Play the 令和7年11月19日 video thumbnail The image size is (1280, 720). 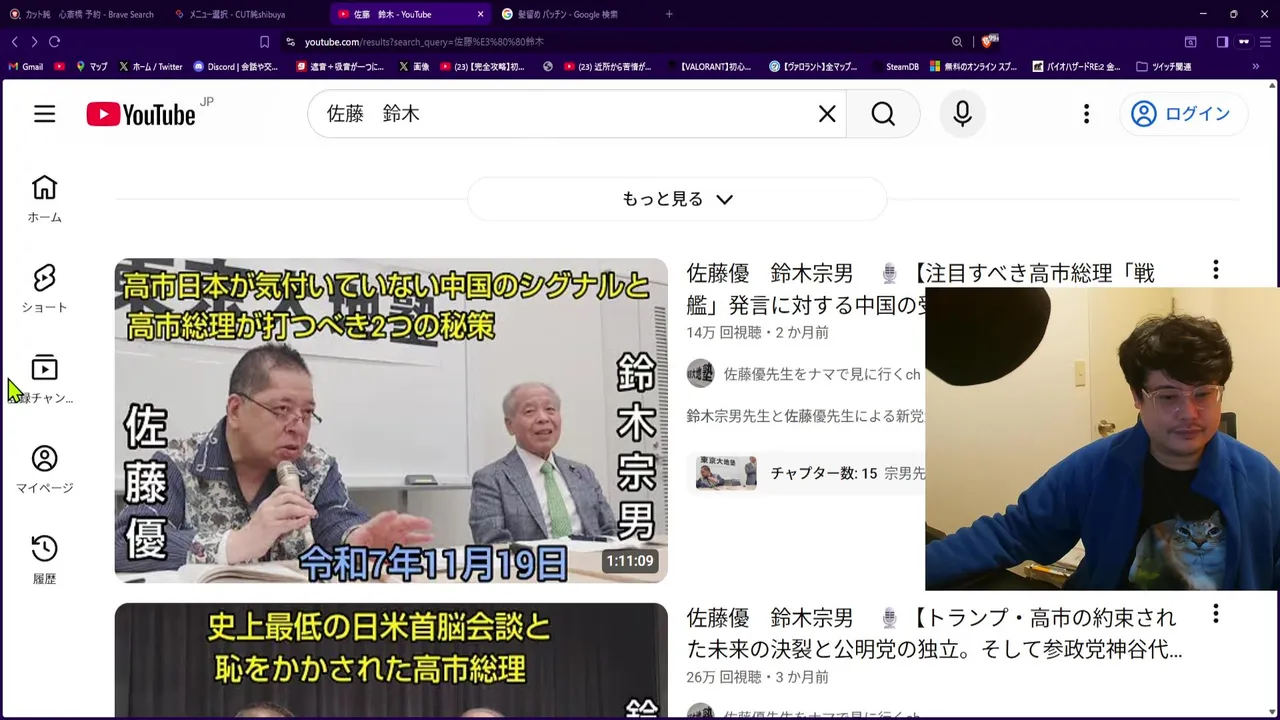point(391,420)
